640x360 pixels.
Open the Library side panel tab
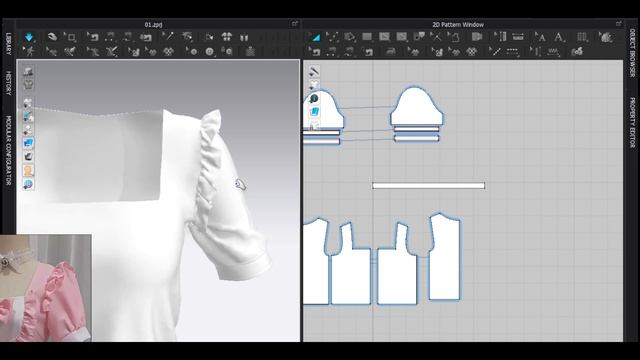point(8,44)
